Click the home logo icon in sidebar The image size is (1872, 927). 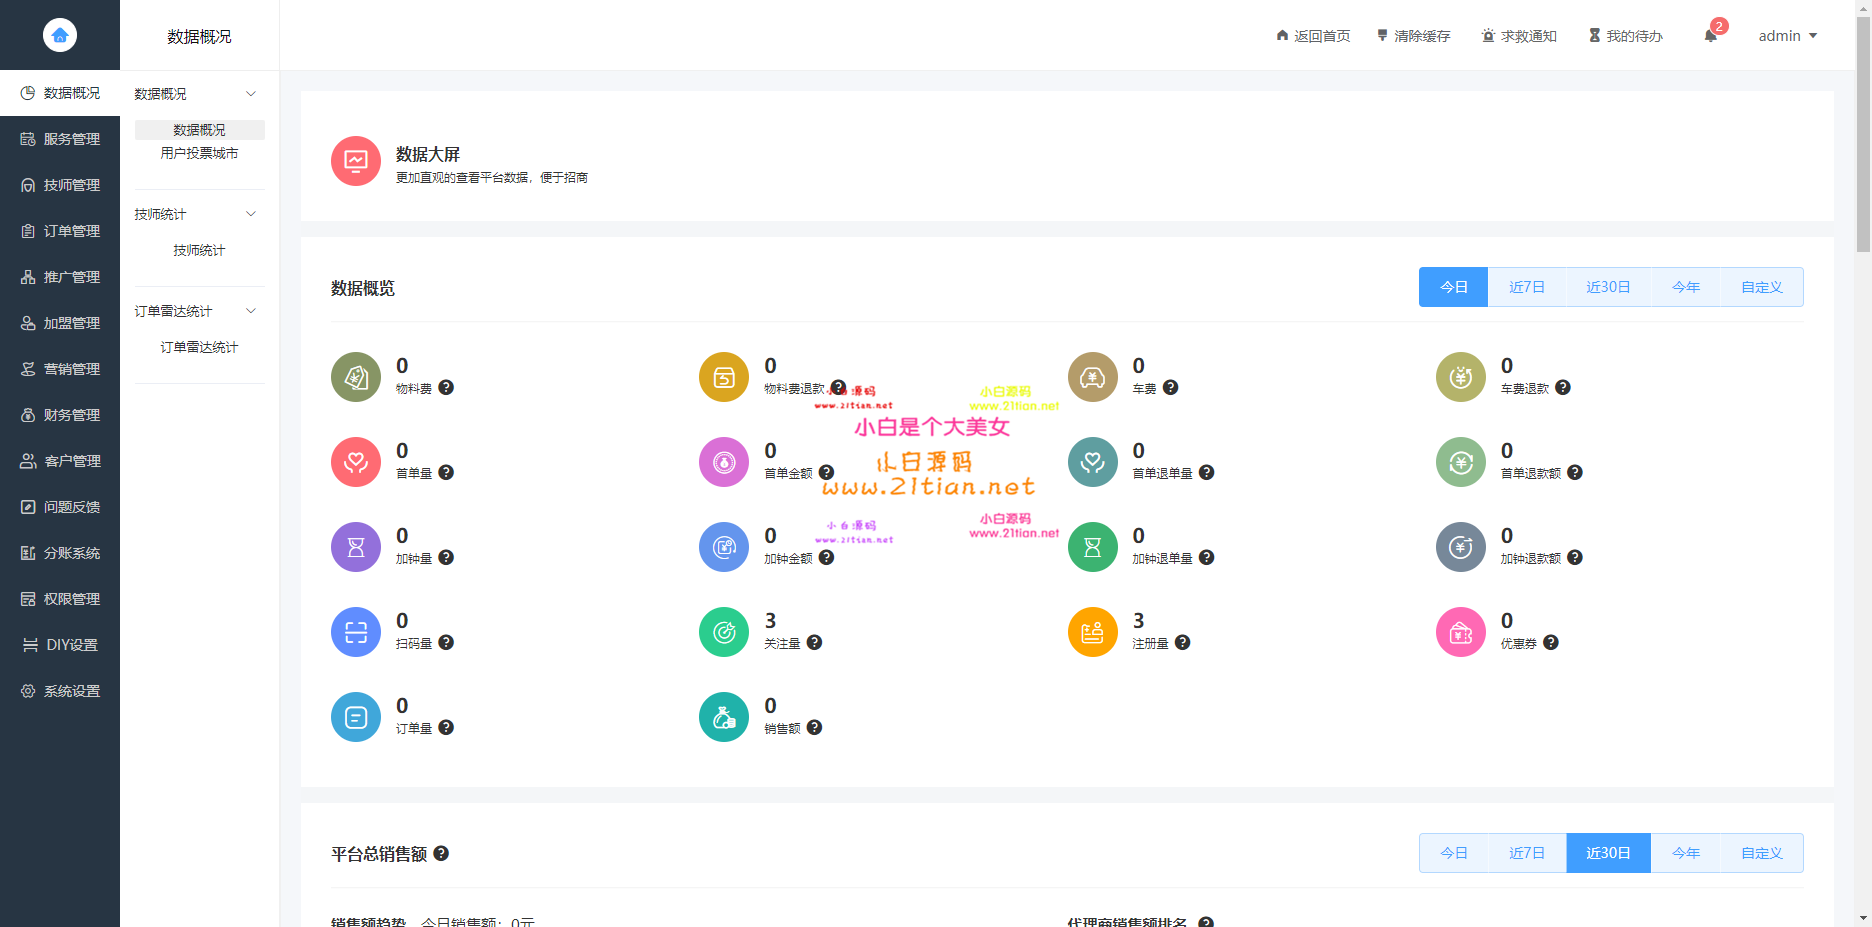(60, 35)
